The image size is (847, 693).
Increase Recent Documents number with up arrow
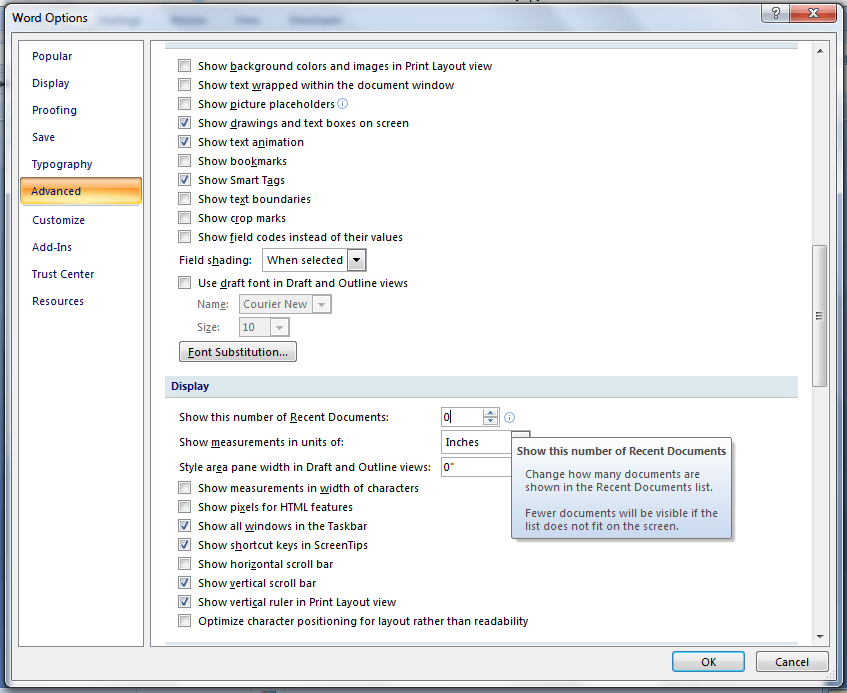[490, 413]
